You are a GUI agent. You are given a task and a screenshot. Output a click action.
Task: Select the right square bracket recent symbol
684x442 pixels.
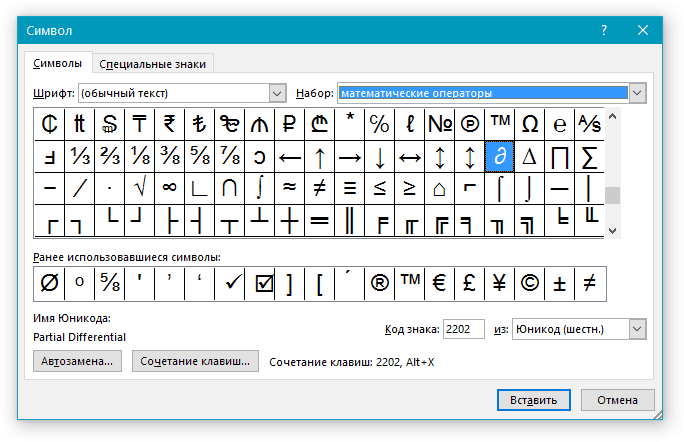tap(290, 284)
